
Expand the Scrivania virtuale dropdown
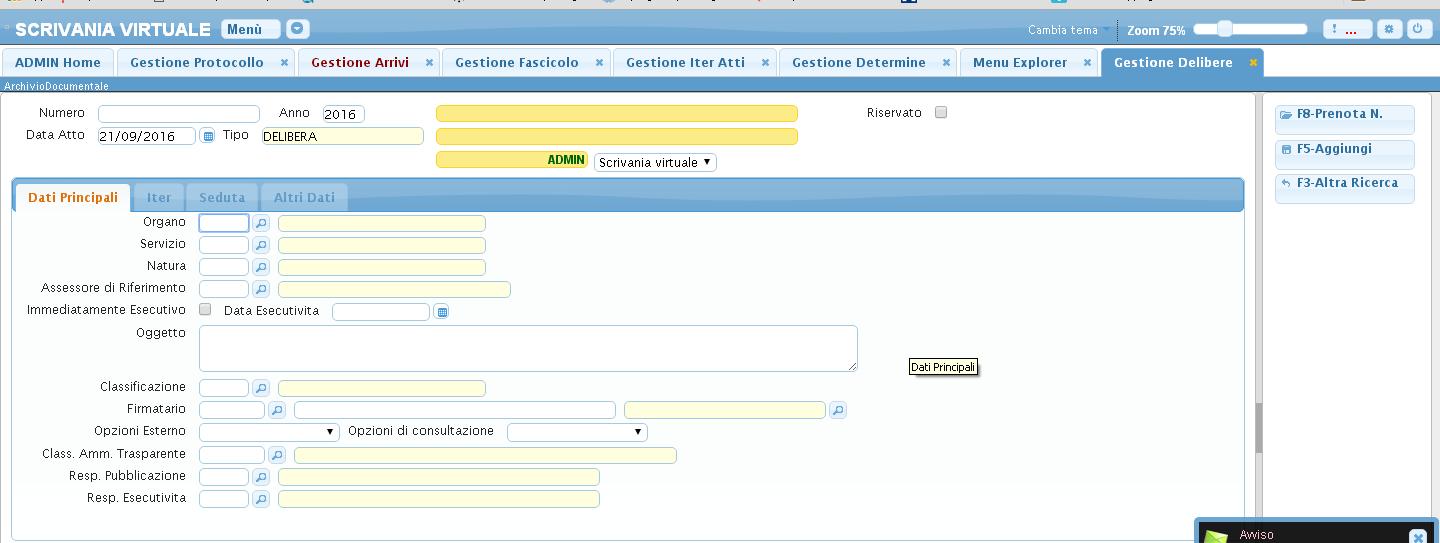click(x=655, y=162)
